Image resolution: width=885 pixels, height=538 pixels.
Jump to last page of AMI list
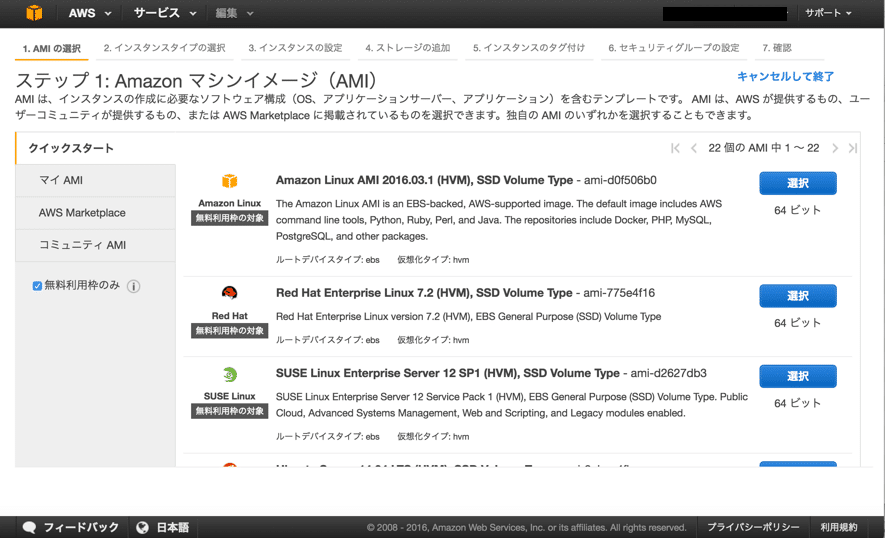pyautogui.click(x=852, y=148)
